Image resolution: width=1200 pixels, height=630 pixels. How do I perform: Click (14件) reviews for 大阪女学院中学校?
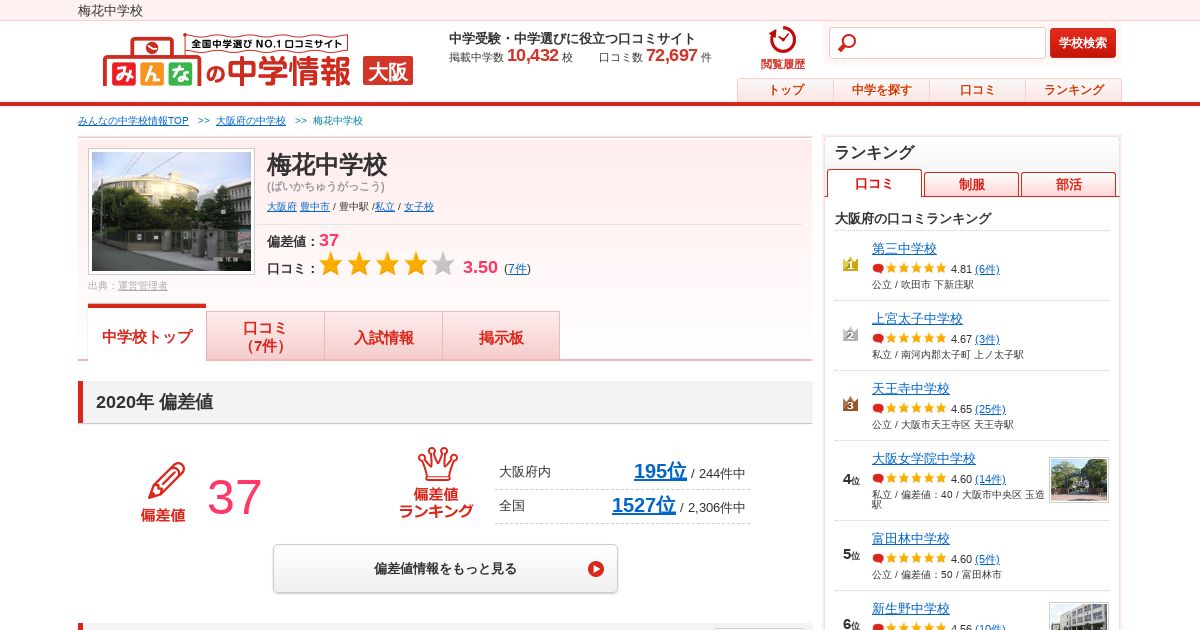[x=990, y=479]
